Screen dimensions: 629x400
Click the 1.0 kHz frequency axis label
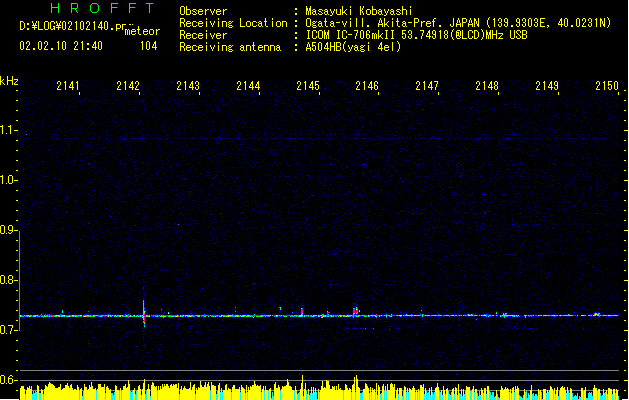(x=8, y=180)
